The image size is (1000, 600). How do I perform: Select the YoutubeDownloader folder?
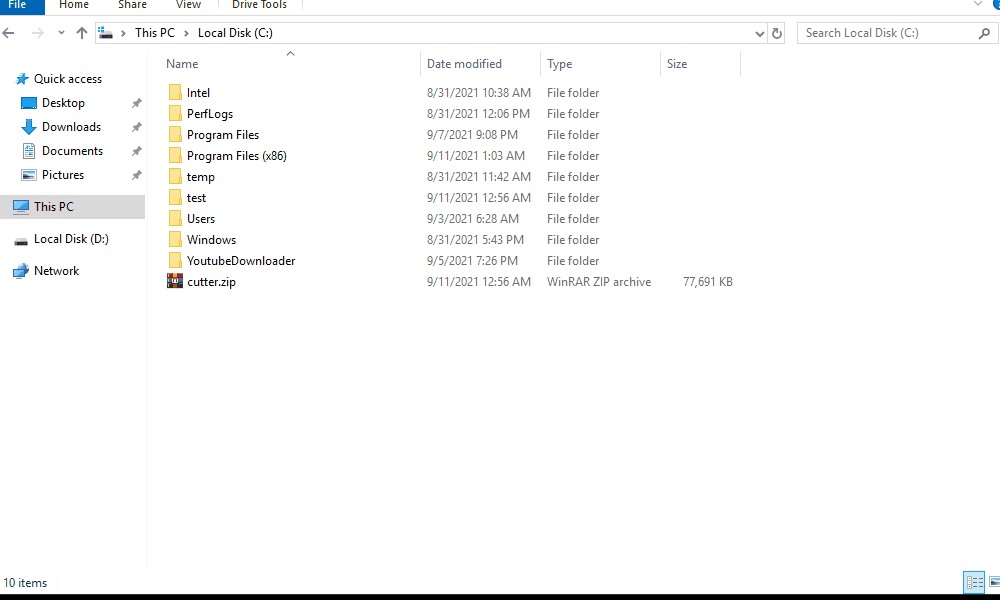[241, 261]
